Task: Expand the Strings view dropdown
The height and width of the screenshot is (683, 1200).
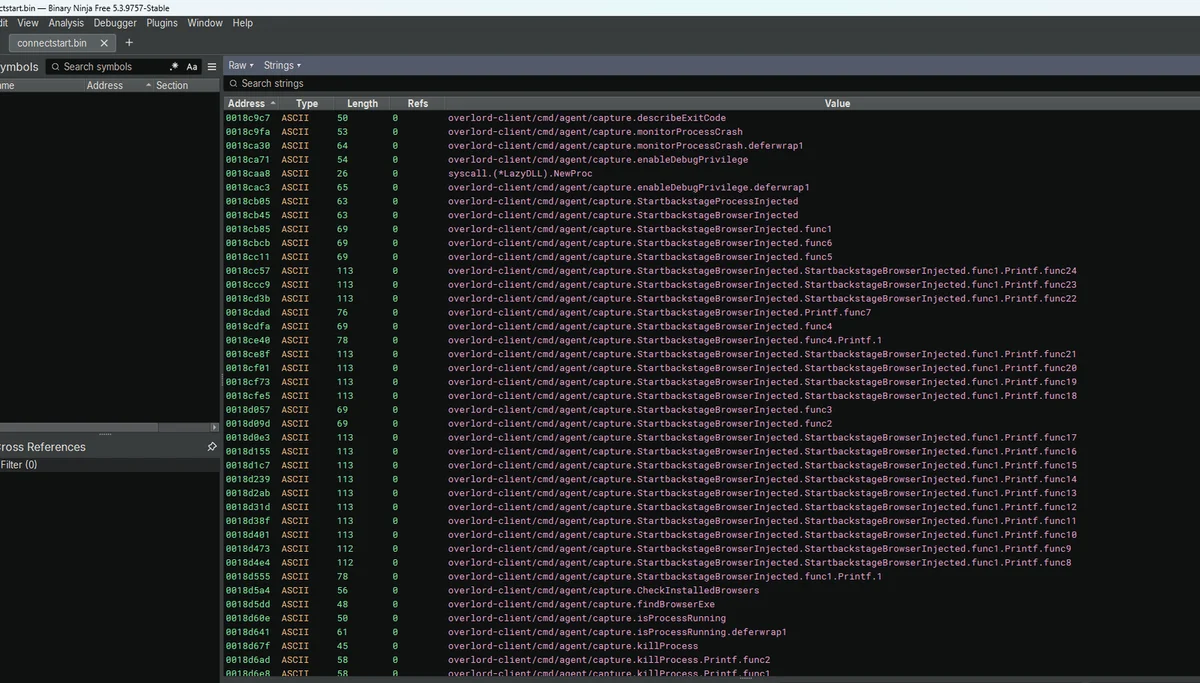Action: [x=282, y=65]
